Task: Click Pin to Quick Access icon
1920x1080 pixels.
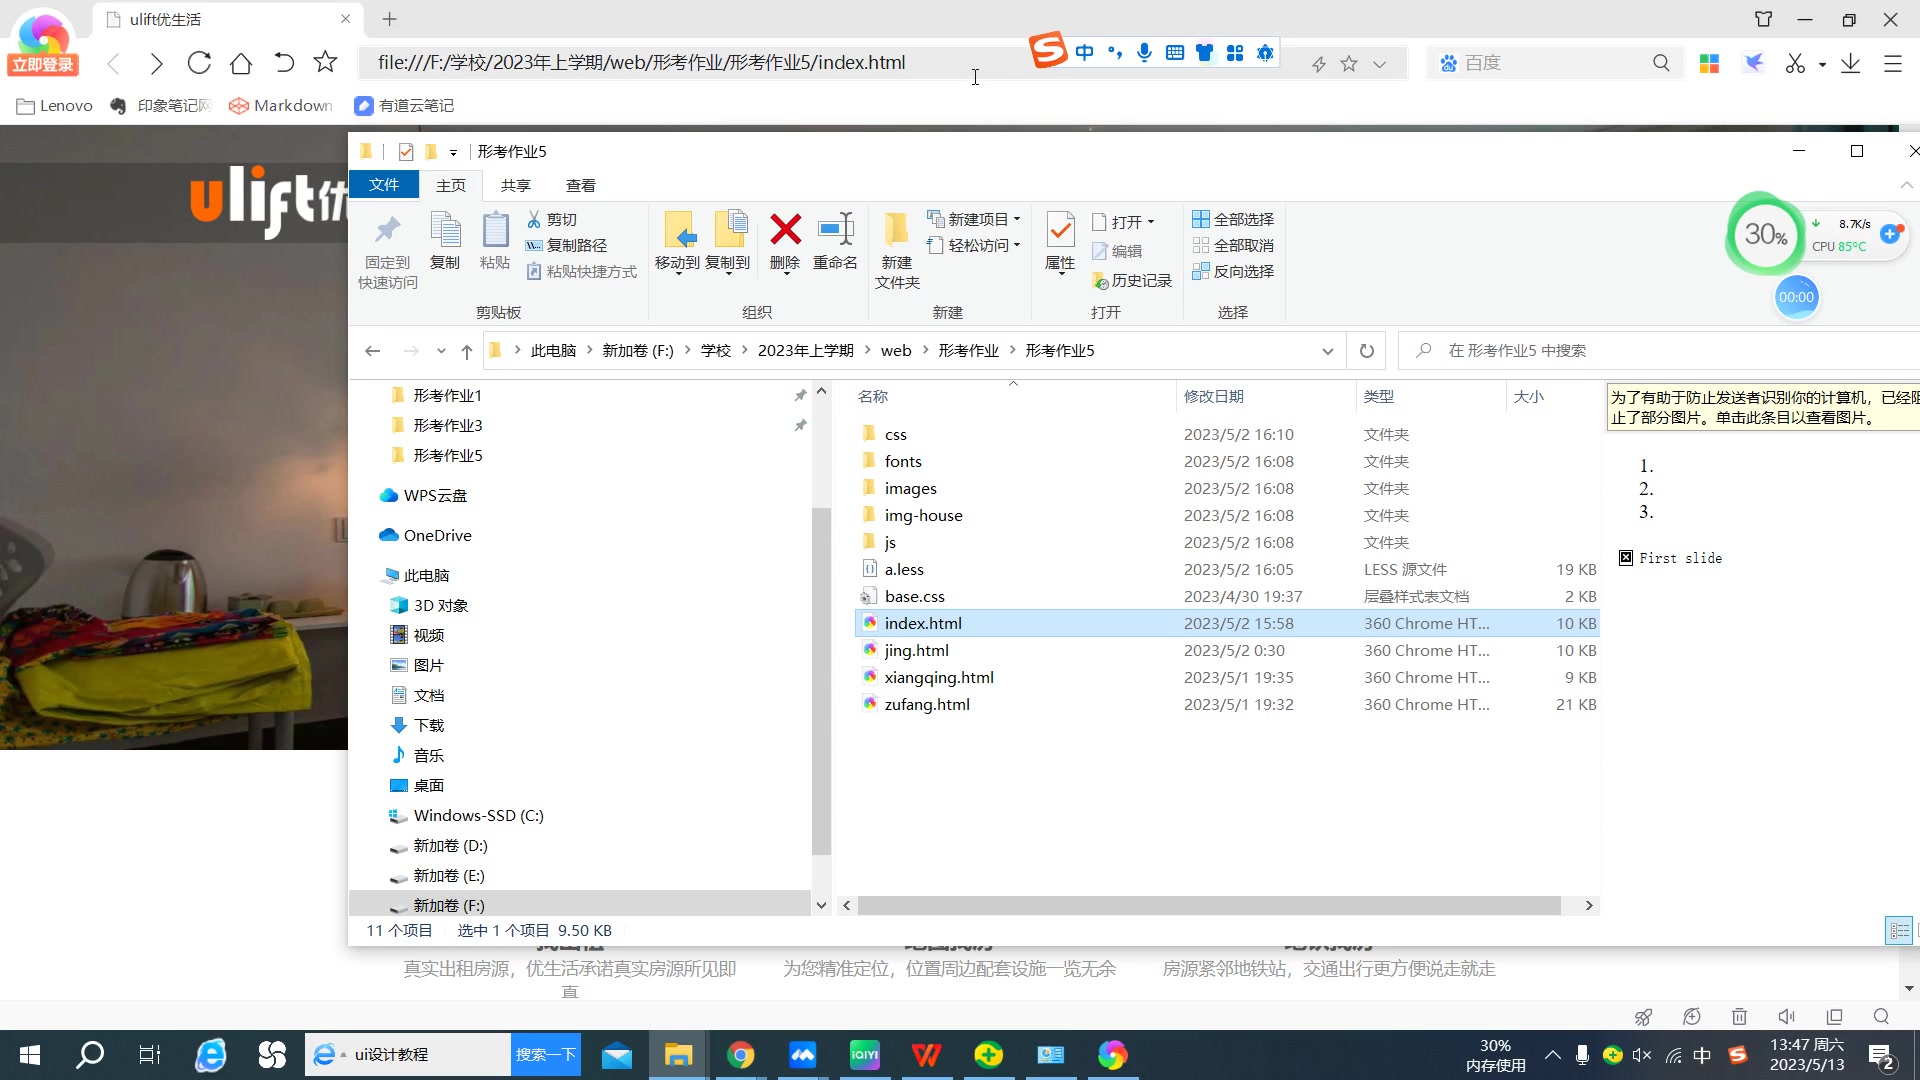Action: pos(387,231)
